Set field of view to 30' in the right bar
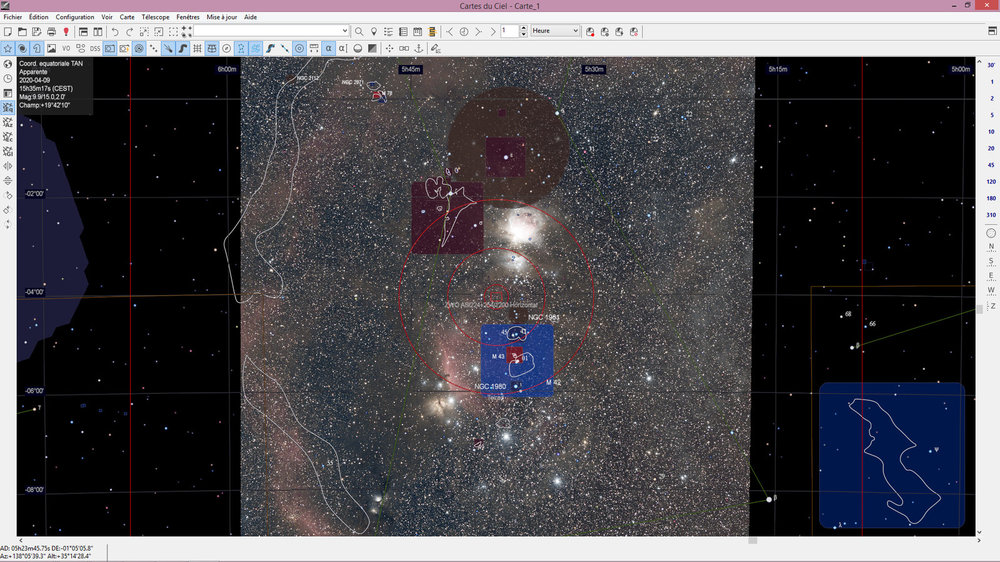This screenshot has height=562, width=1000. (991, 65)
